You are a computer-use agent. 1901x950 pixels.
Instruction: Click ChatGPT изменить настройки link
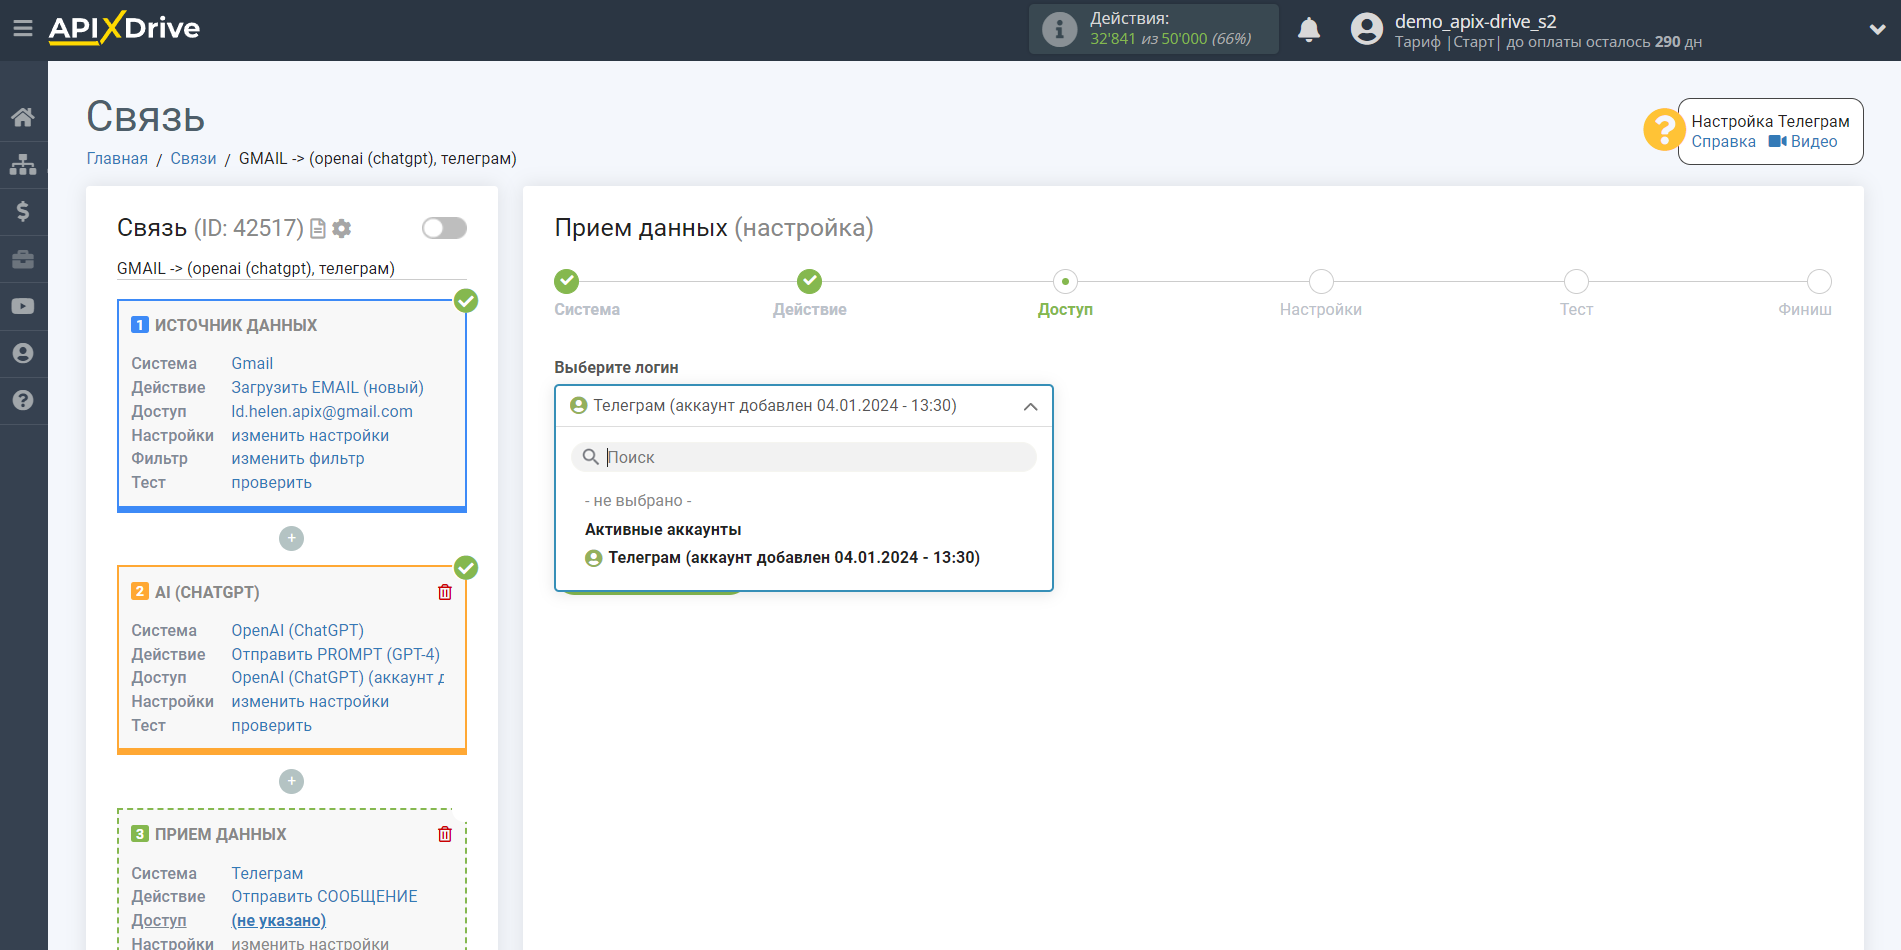point(310,701)
